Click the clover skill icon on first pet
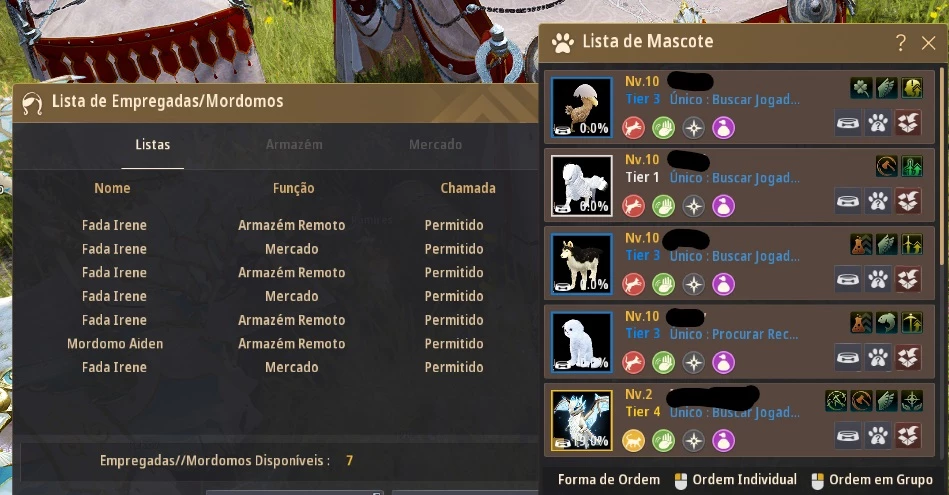This screenshot has height=495, width=949. click(861, 88)
